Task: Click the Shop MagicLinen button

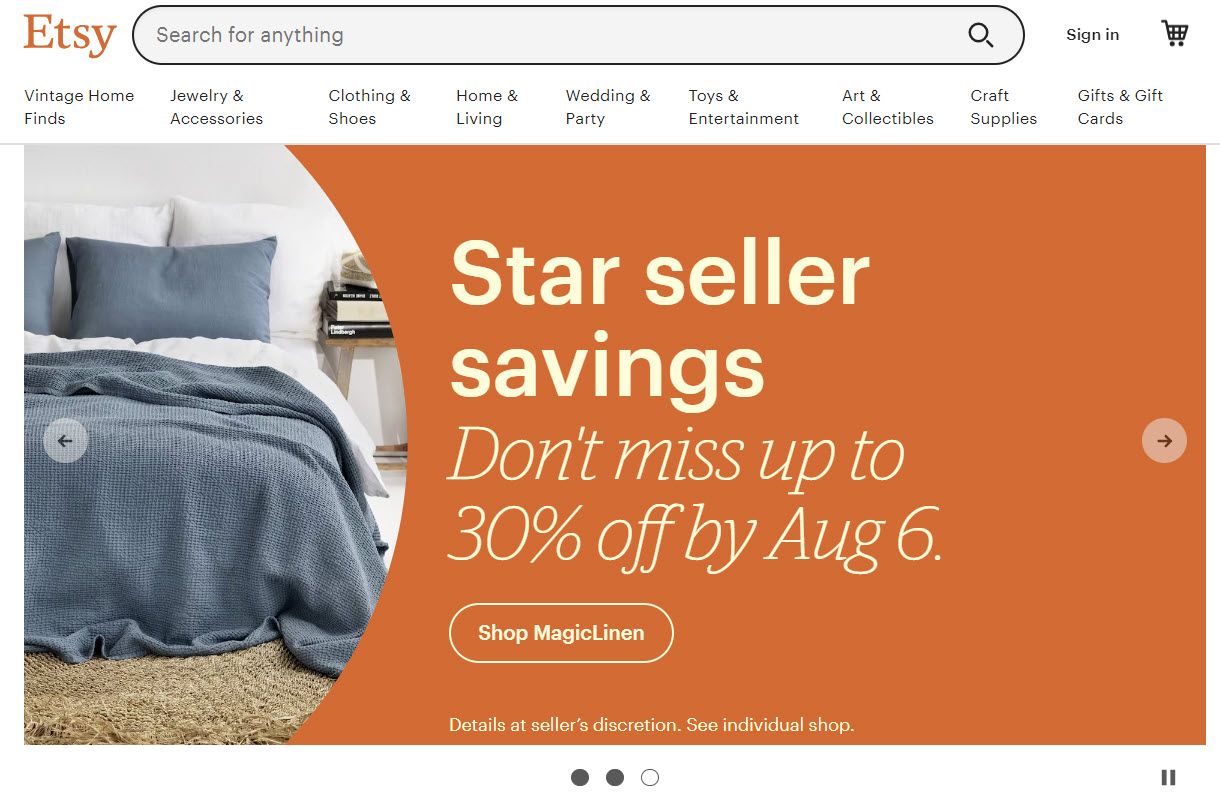Action: click(561, 633)
